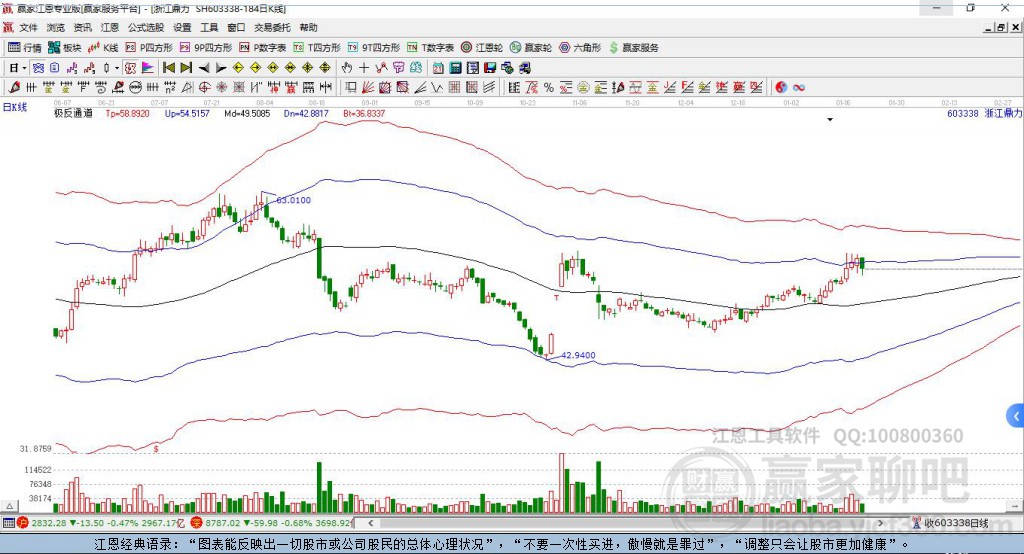Screen dimensions: 1024x554
Task: Jump to last bar icon
Action: pyautogui.click(x=186, y=68)
